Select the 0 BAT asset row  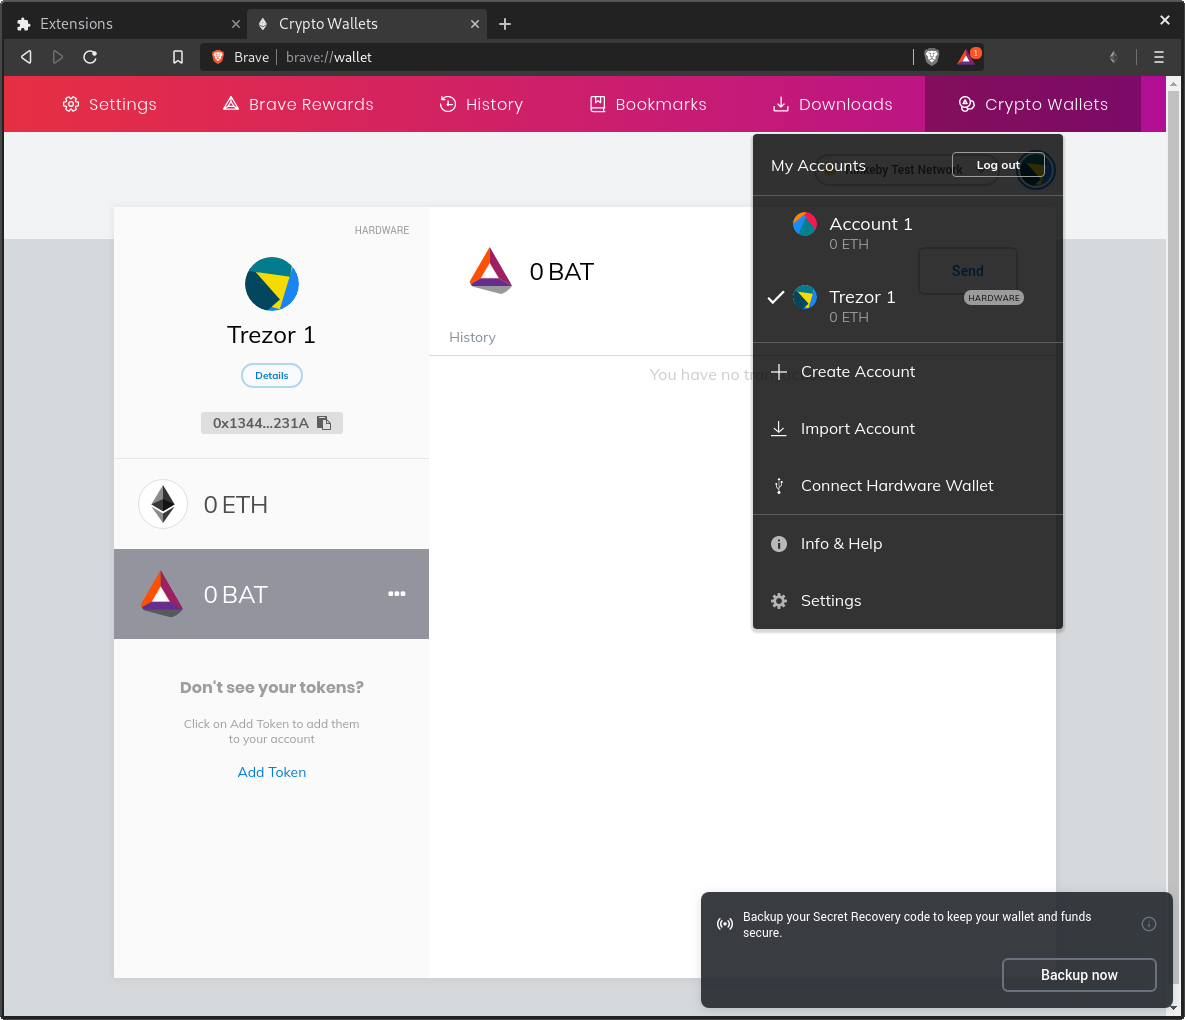[x=271, y=594]
